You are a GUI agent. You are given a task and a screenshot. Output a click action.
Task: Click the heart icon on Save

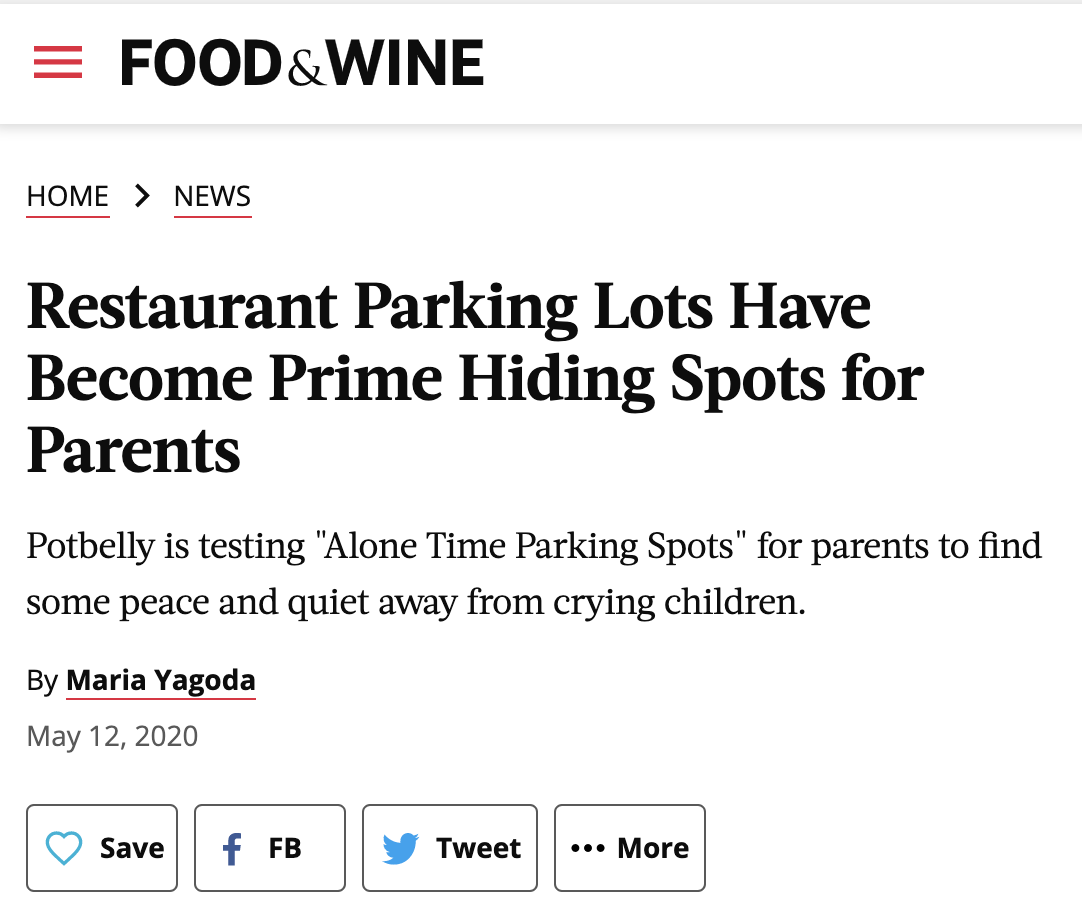click(65, 849)
